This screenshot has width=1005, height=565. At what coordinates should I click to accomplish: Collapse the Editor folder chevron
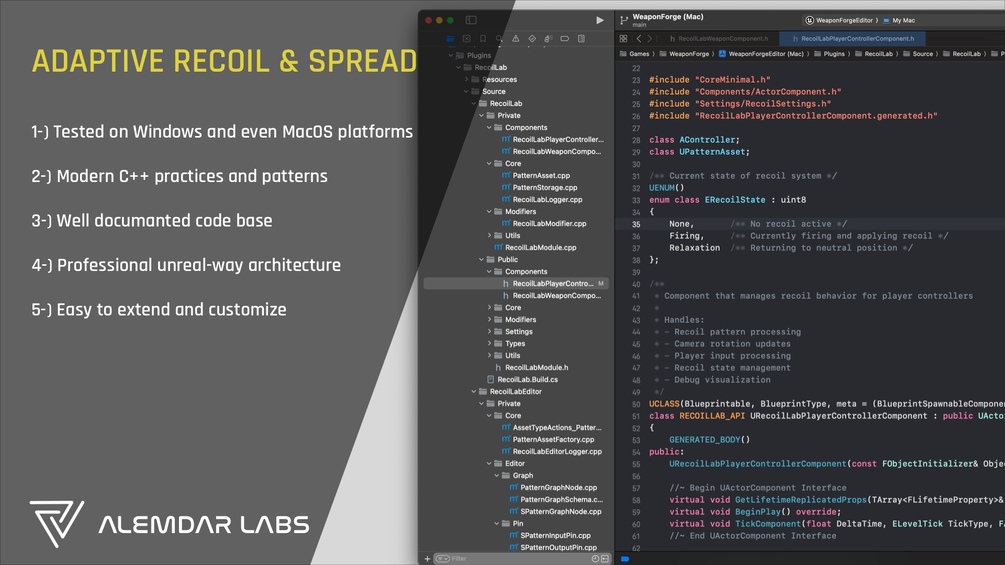[490, 464]
